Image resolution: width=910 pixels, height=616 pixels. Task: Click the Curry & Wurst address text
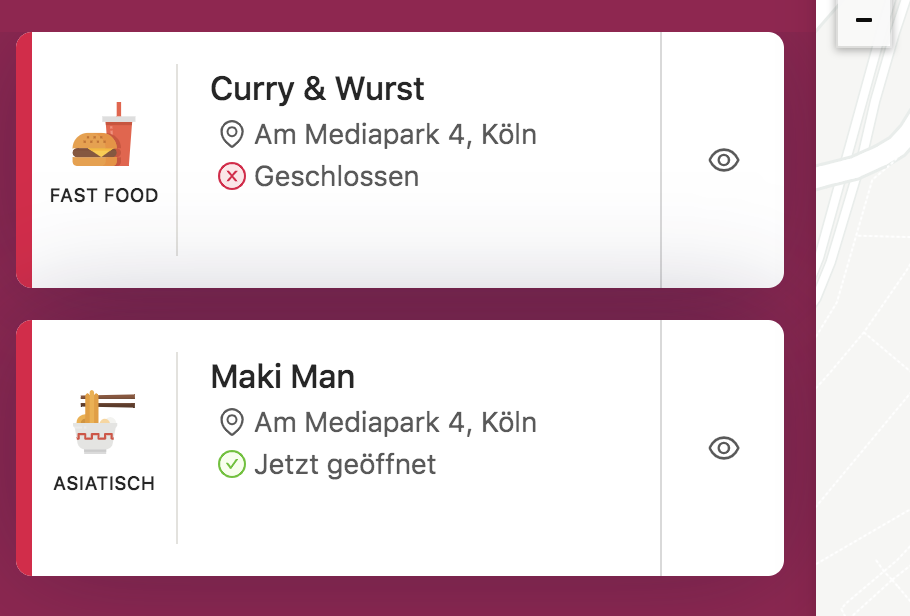pos(395,134)
